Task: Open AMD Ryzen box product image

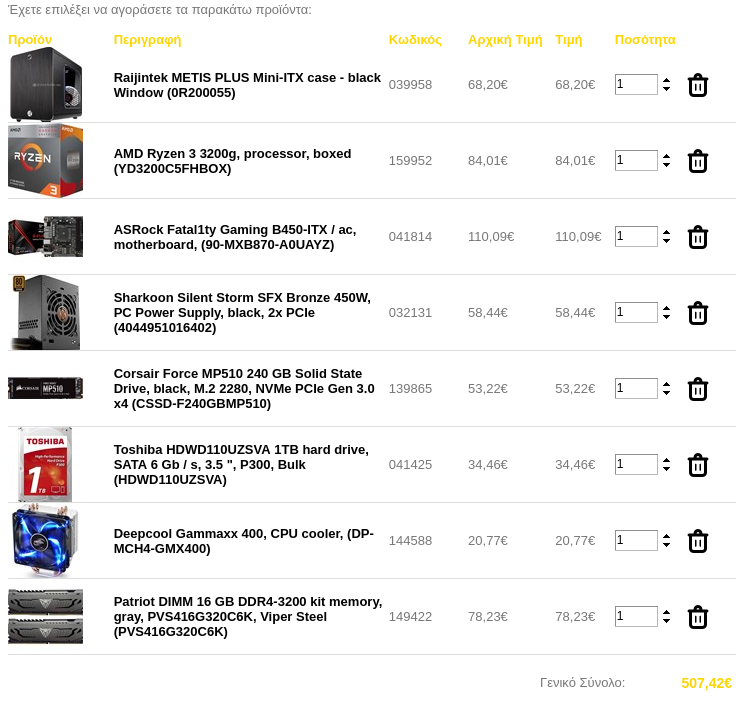Action: coord(46,160)
